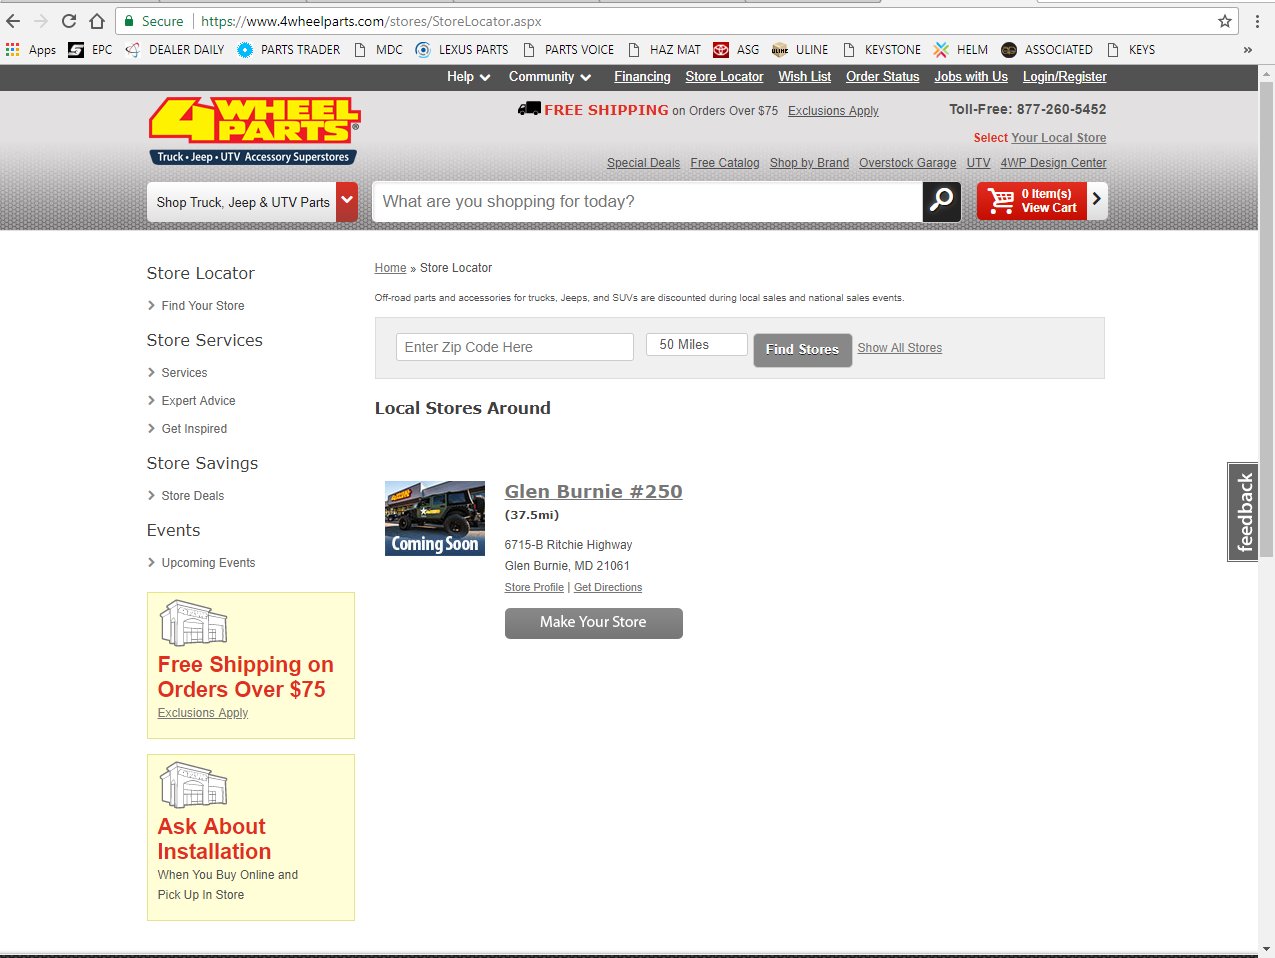The image size is (1275, 958).
Task: Open the KEYSTONE bookmark
Action: [882, 49]
